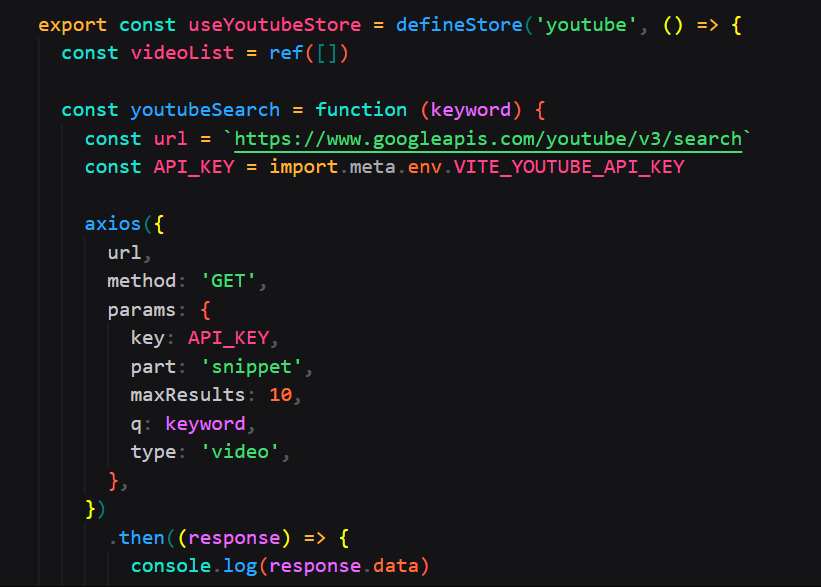Image resolution: width=821 pixels, height=587 pixels.
Task: Click the type property name
Action: click(x=153, y=452)
